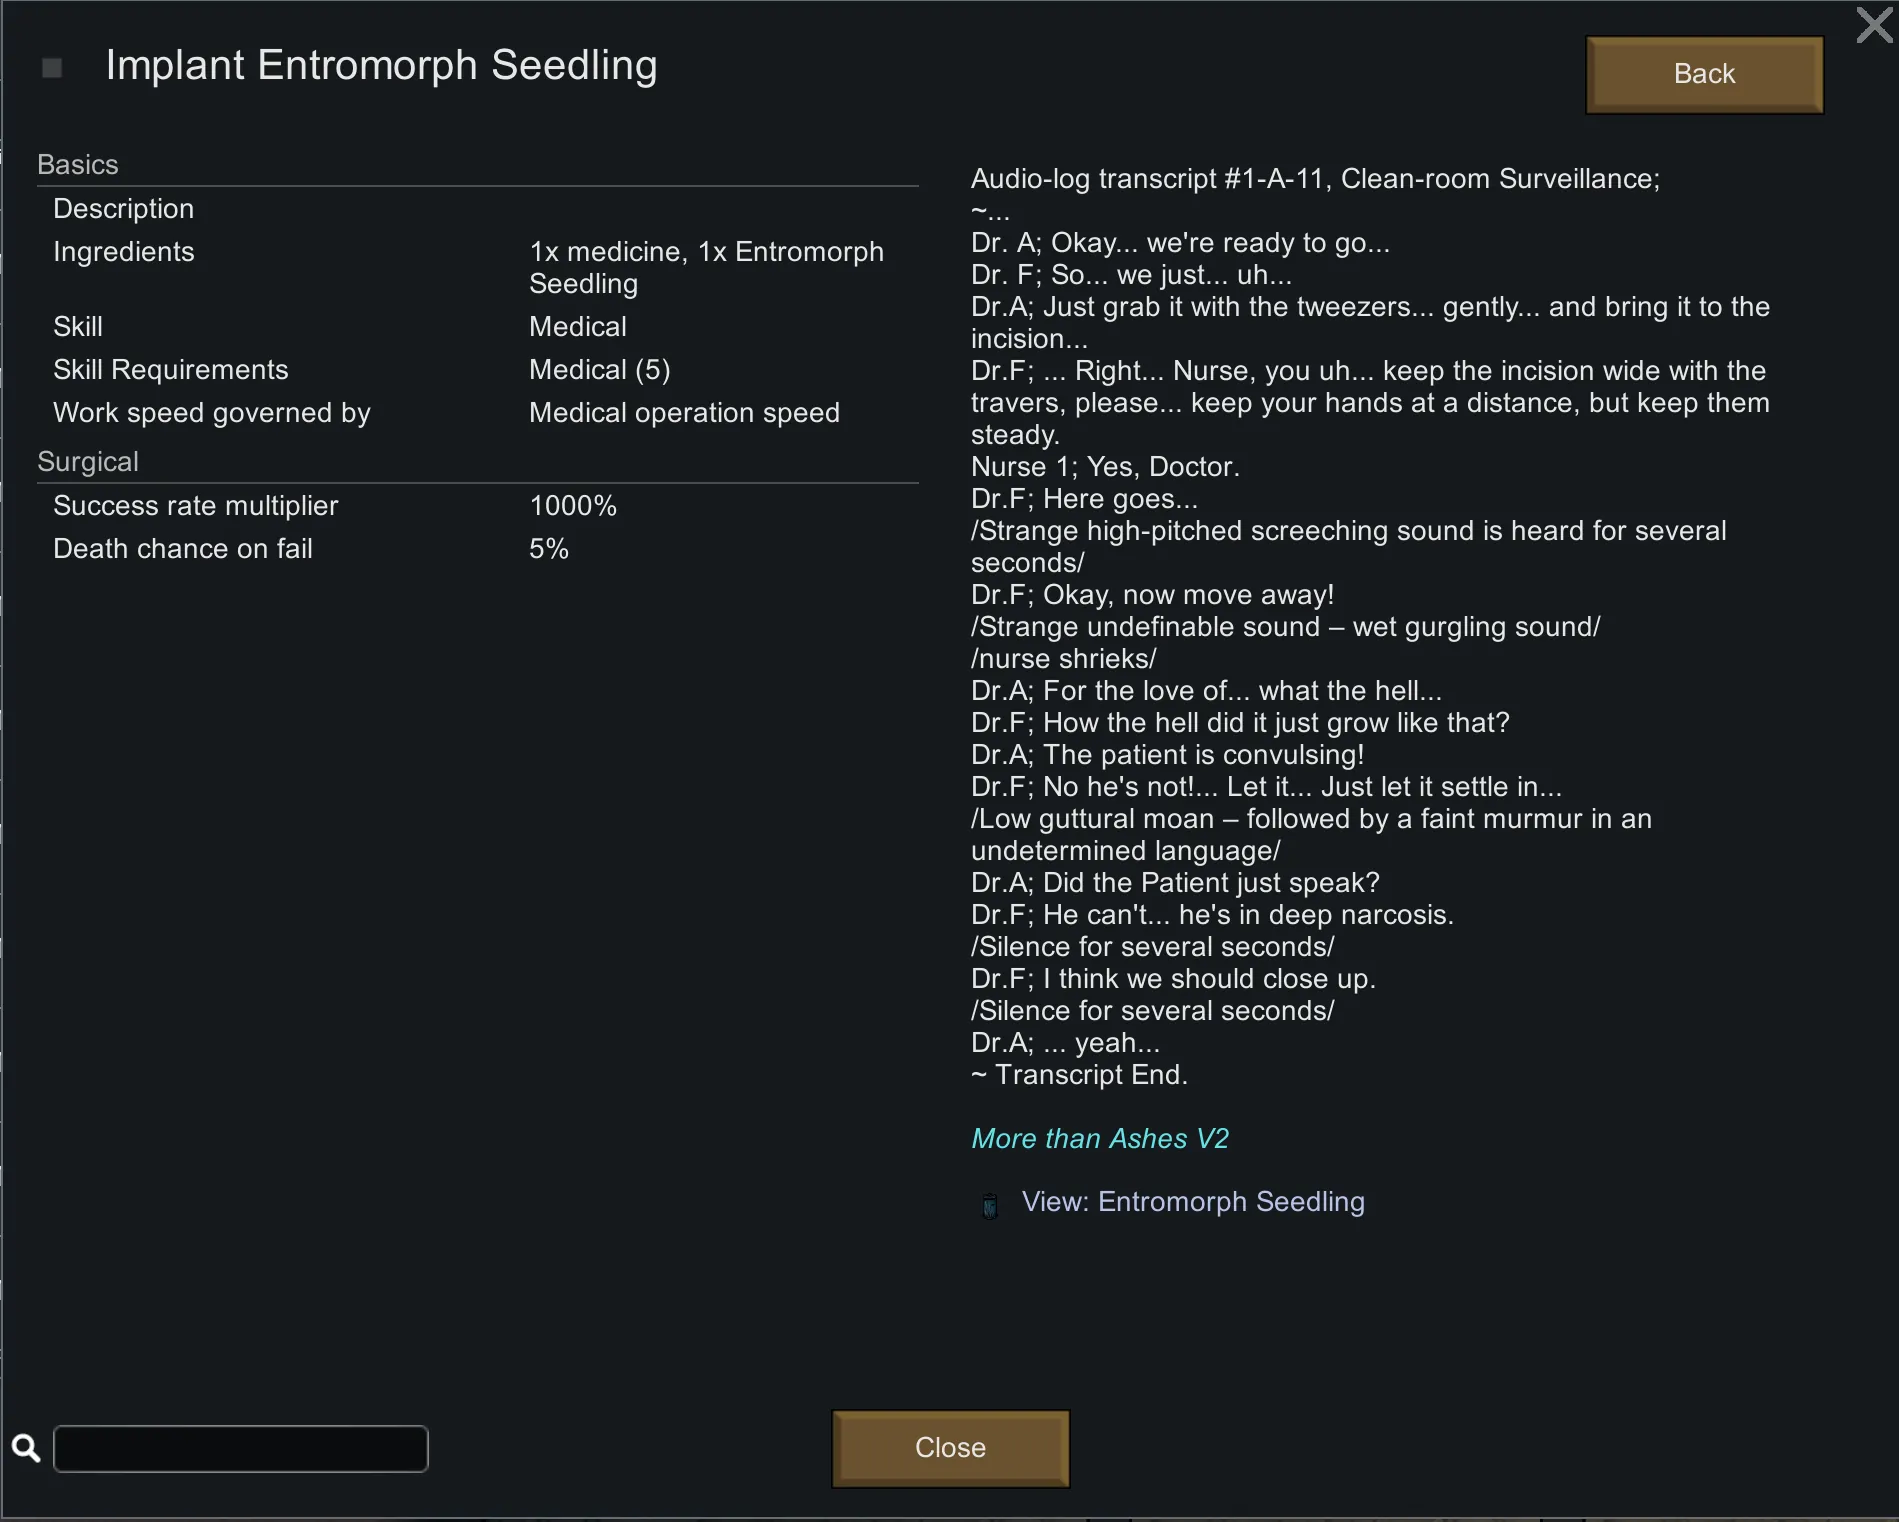
Task: Click the small square icon beside the title
Action: [x=52, y=68]
